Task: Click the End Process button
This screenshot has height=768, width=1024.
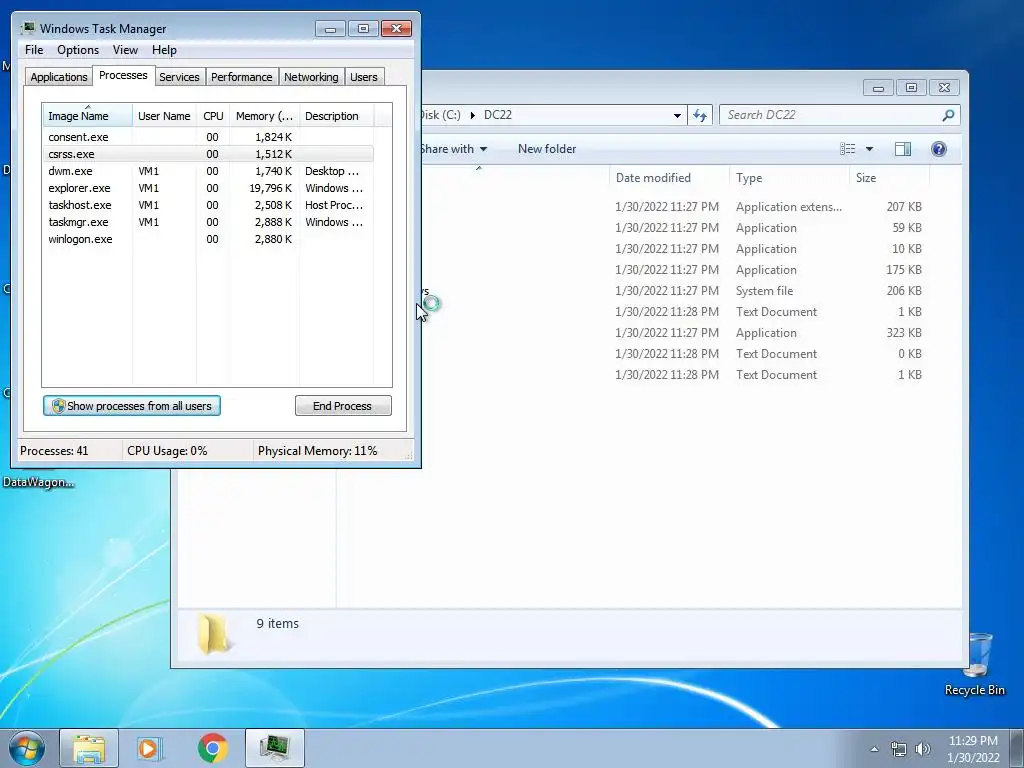Action: pos(343,406)
